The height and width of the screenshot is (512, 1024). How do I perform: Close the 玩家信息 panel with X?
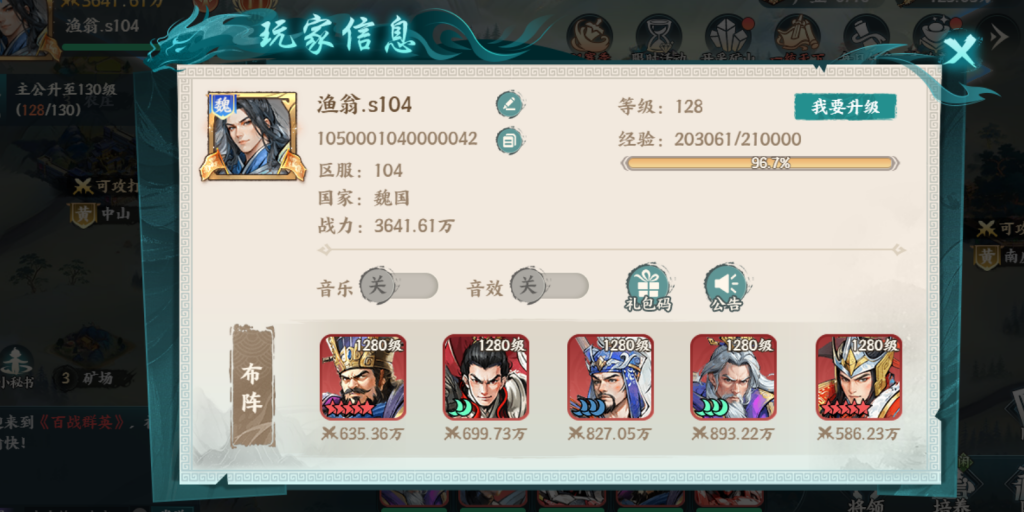961,51
